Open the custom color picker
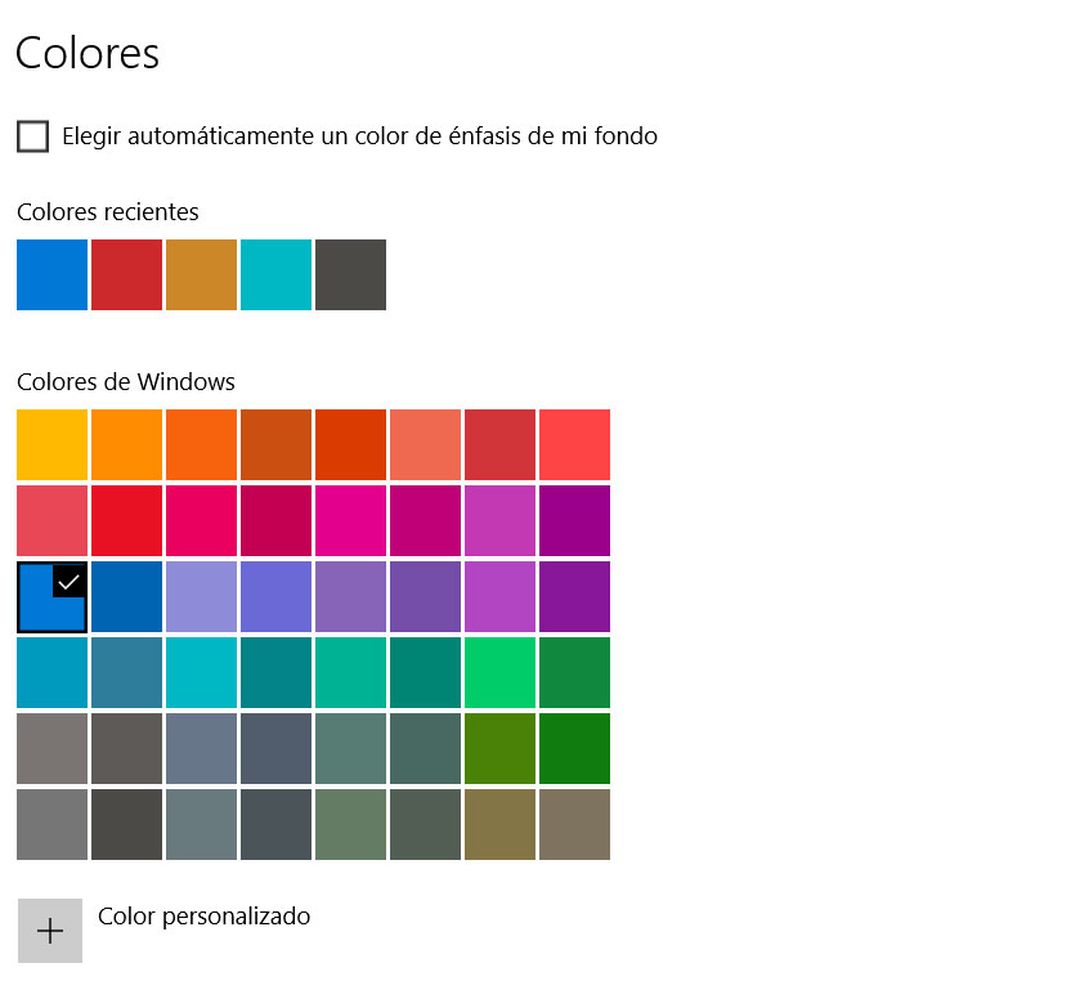 pyautogui.click(x=50, y=930)
